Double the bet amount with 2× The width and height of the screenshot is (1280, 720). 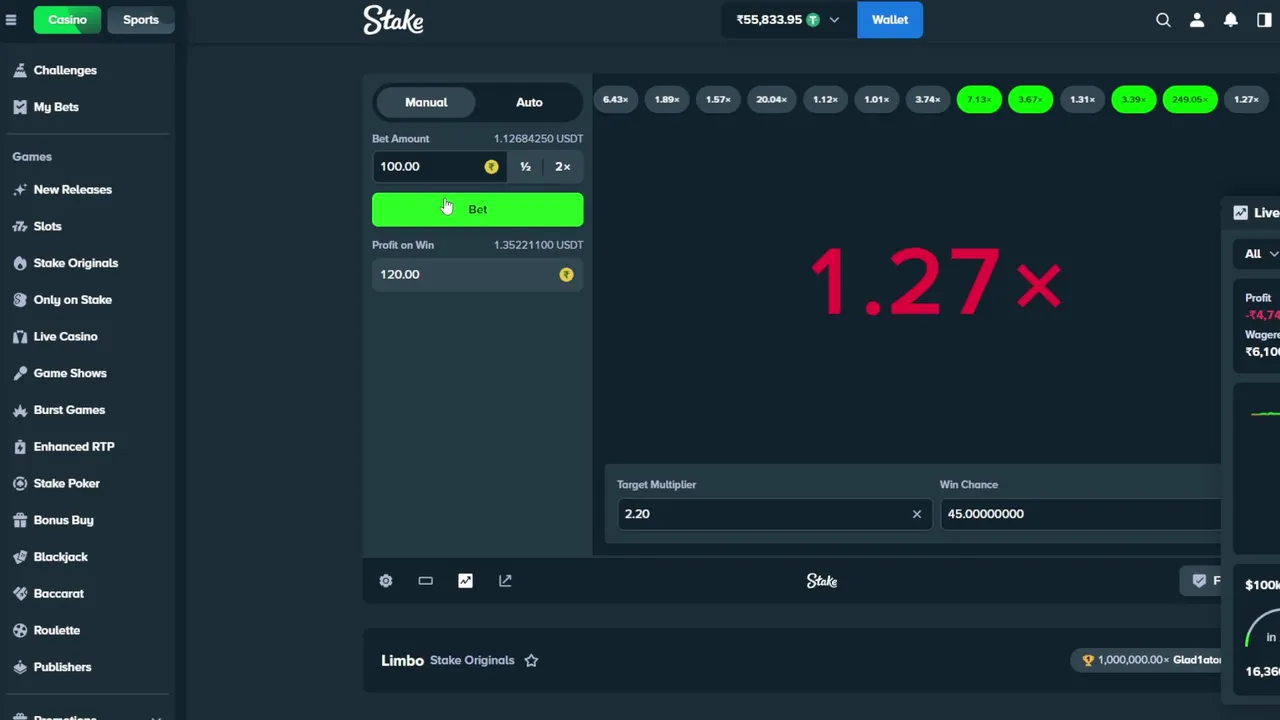click(563, 167)
